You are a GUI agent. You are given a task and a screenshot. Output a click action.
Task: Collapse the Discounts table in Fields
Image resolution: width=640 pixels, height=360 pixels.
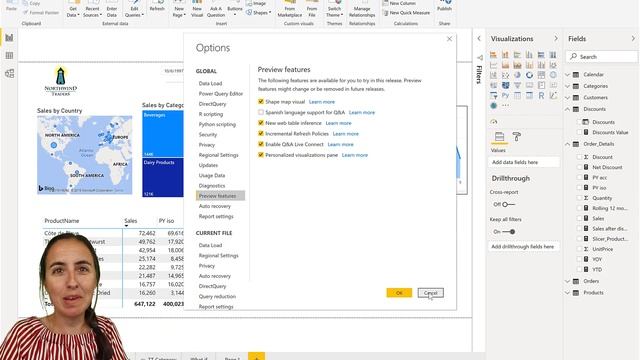(567, 109)
